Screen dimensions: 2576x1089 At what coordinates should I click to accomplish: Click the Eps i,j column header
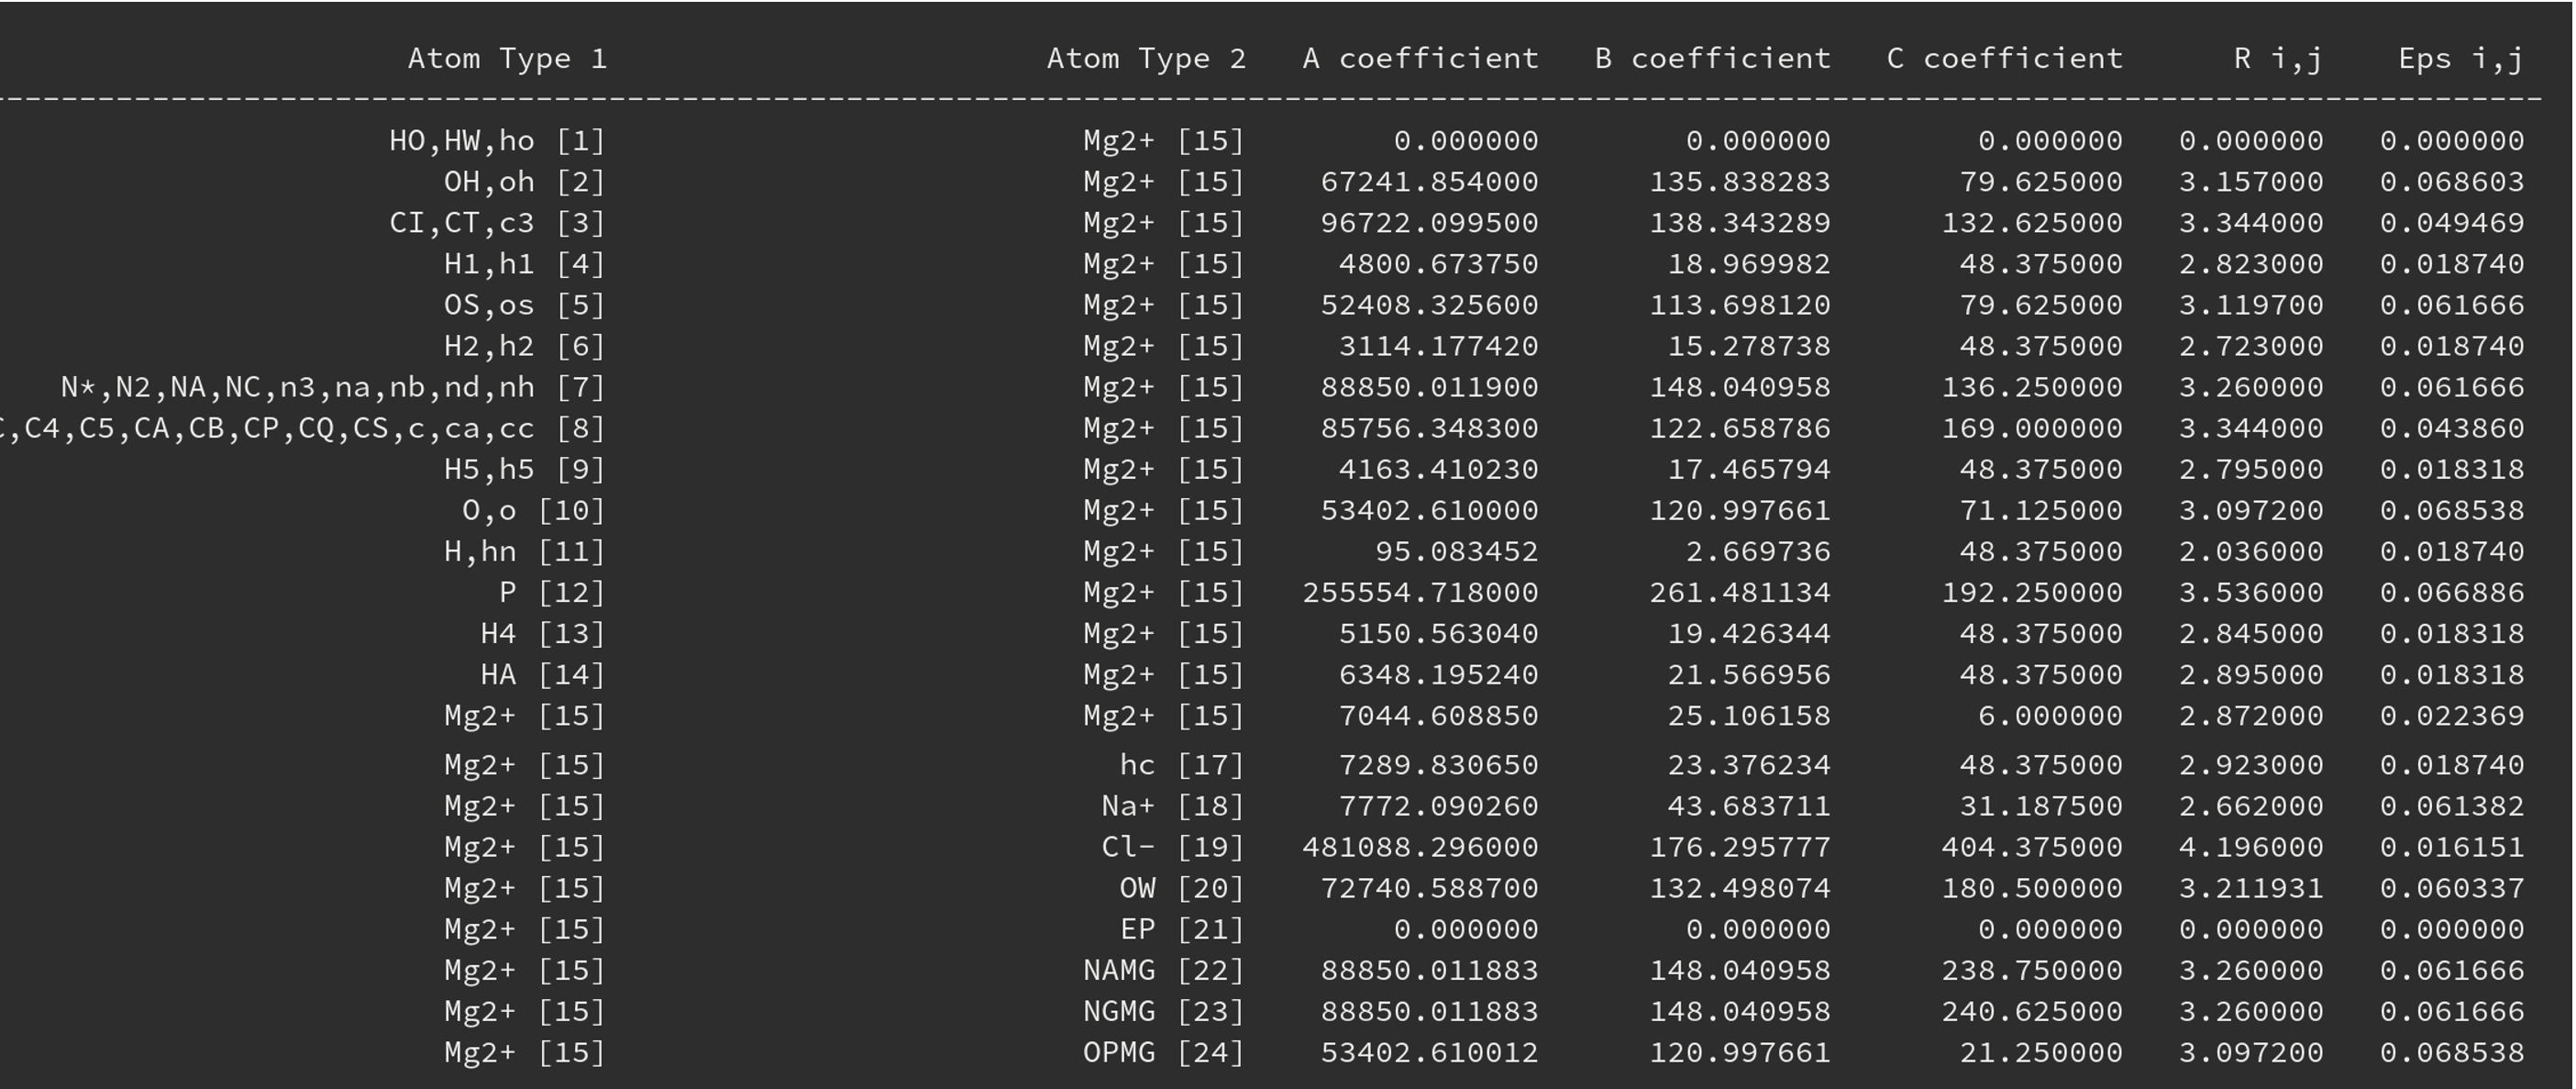tap(2461, 59)
